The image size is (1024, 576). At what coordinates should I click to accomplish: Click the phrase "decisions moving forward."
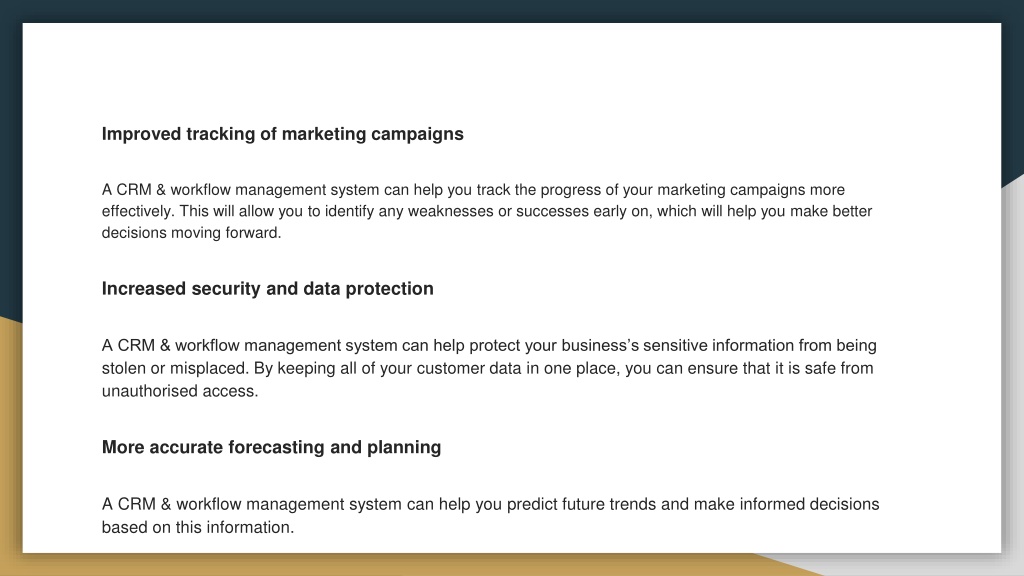pyautogui.click(x=191, y=233)
